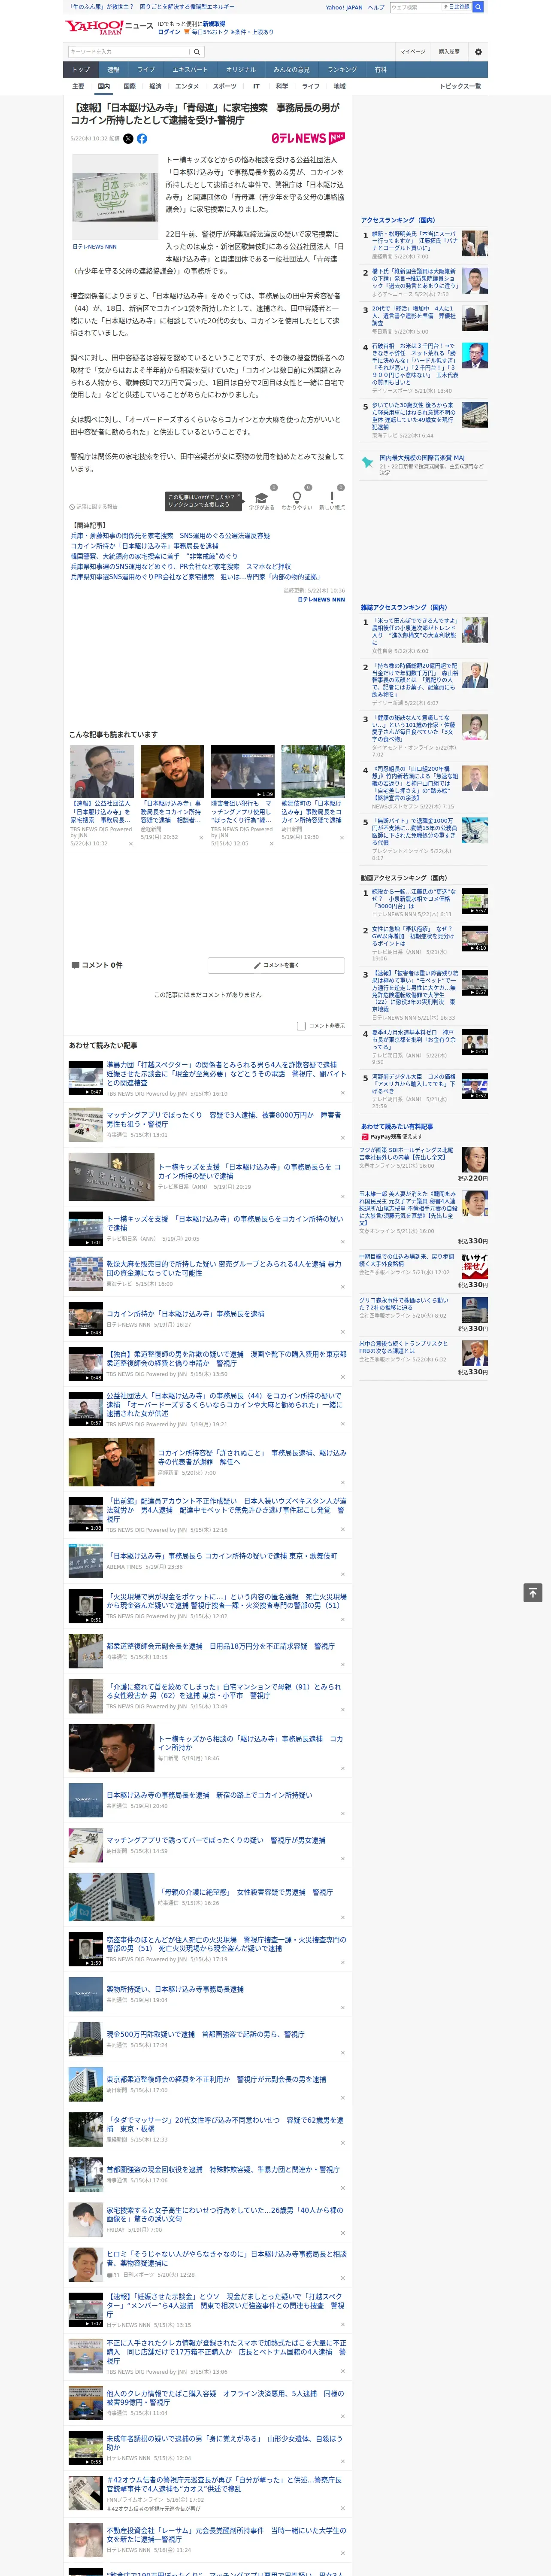The height and width of the screenshot is (2576, 551).
Task: Click the blue web search magnifier button
Action: (x=478, y=7)
